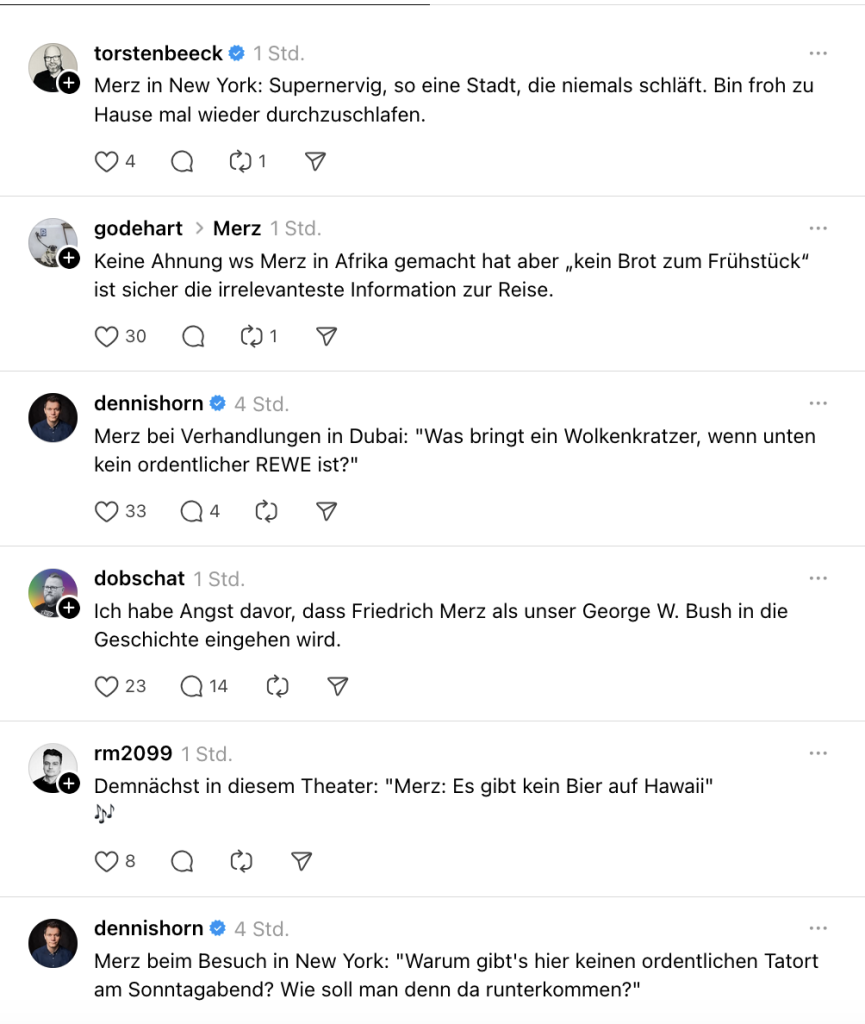This screenshot has width=865, height=1024.
Task: Open dobschat's post text about George W. Bush
Action: [x=440, y=625]
